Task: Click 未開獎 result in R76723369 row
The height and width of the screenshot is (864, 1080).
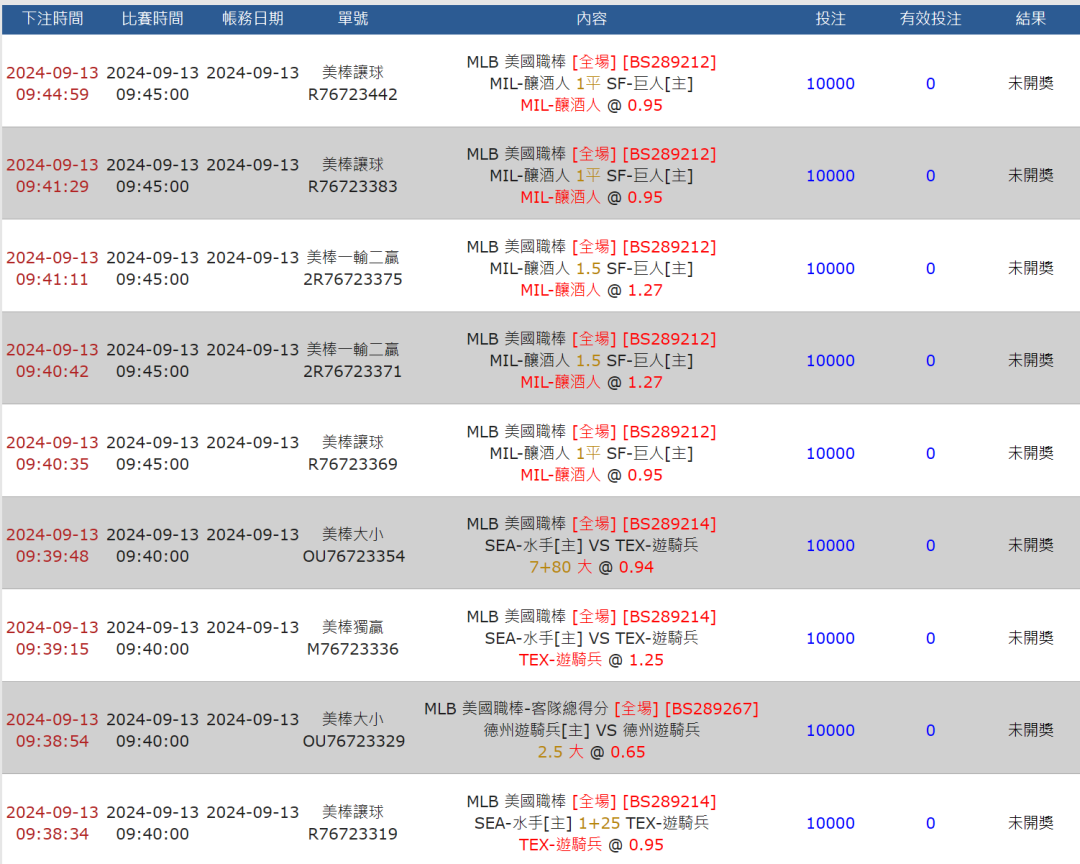Action: 1030,453
